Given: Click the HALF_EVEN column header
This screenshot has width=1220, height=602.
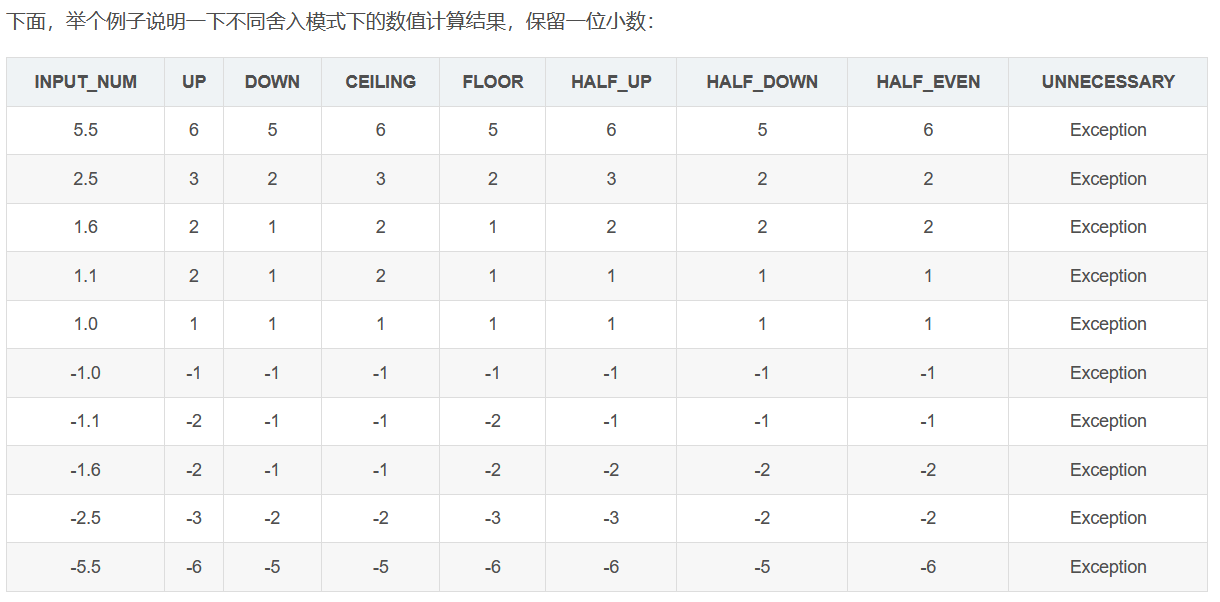Looking at the screenshot, I should click(928, 82).
